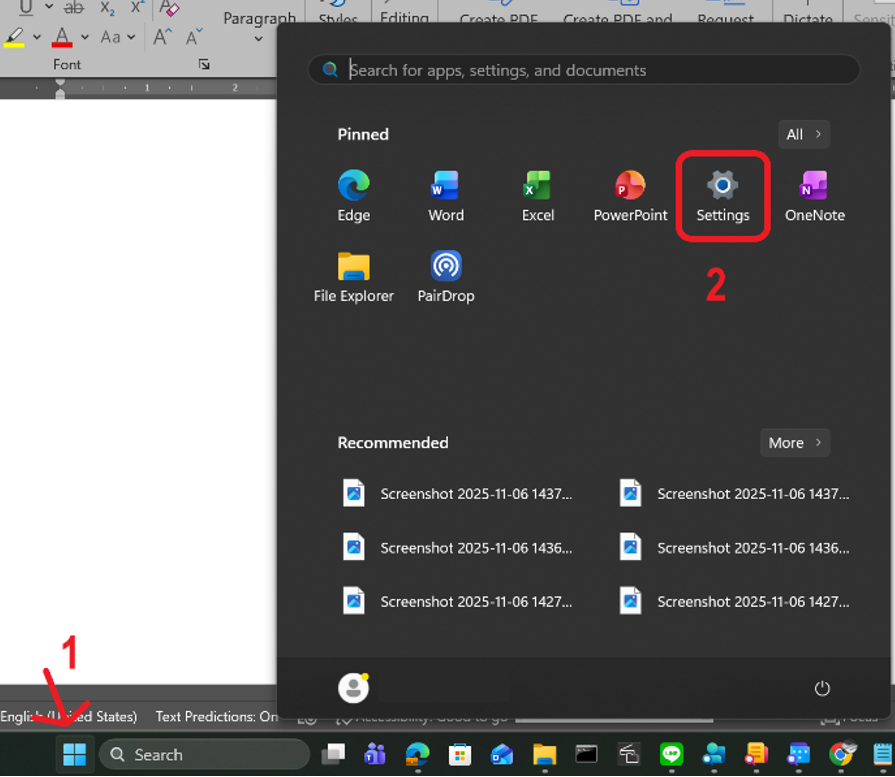Screen dimensions: 895x777
Task: Open the user account profile icon
Action: [353, 688]
